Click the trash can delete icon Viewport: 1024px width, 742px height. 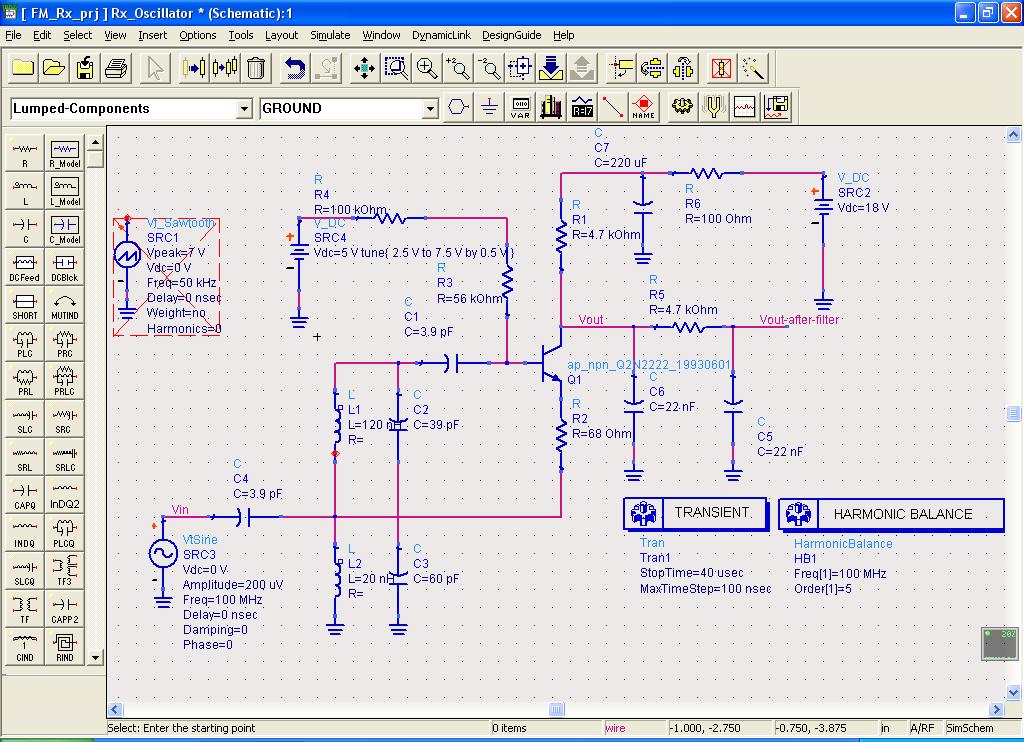[x=256, y=68]
